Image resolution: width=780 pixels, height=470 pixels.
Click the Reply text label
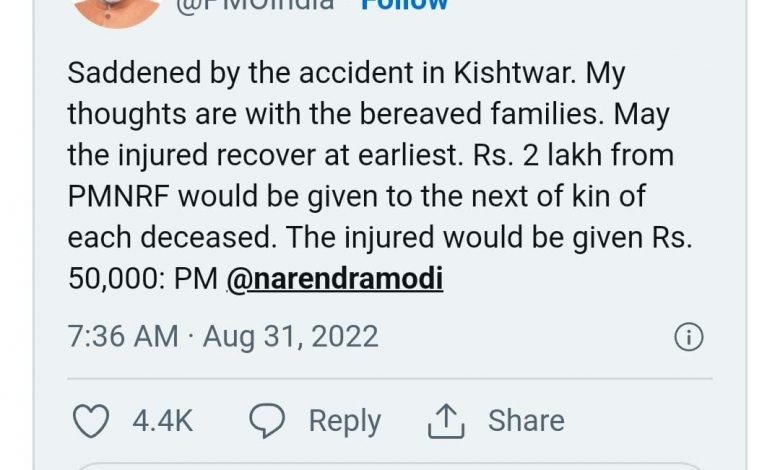tap(344, 421)
